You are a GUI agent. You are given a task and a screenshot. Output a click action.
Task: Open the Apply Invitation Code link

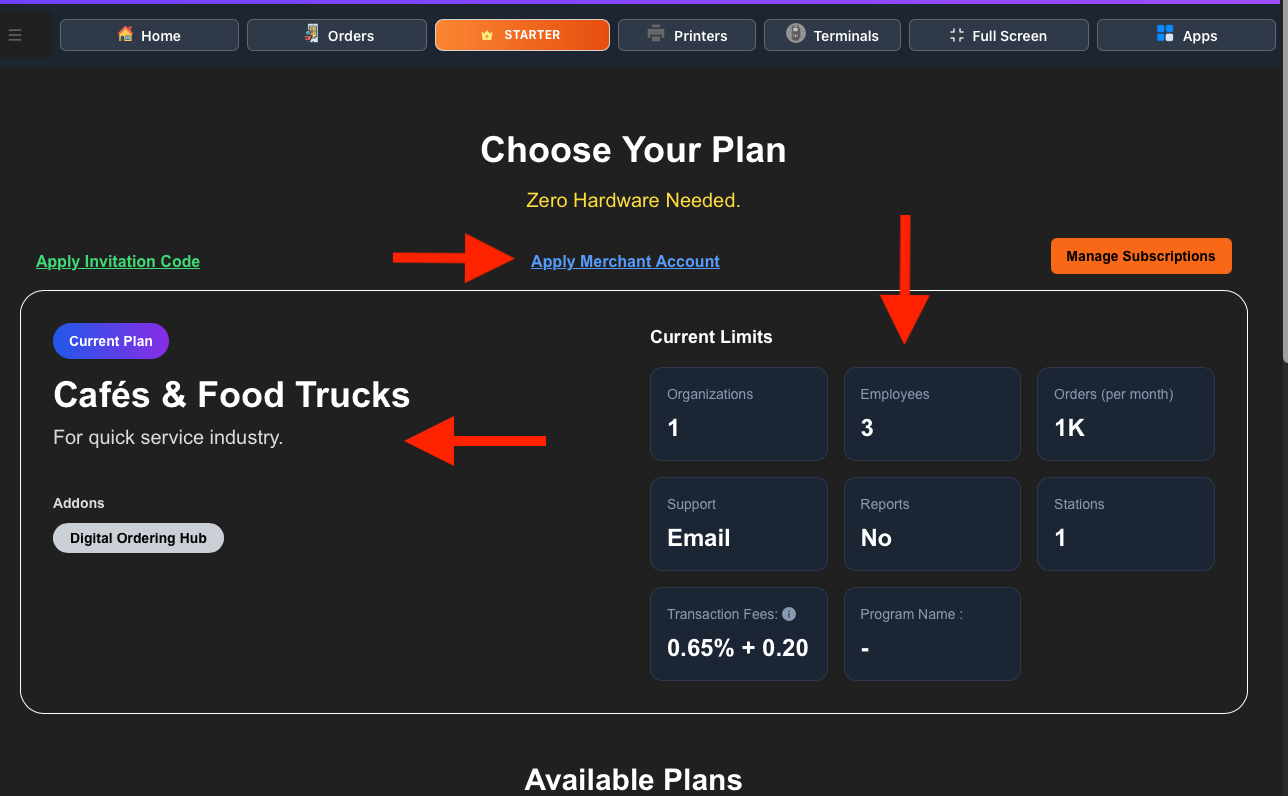tap(117, 261)
